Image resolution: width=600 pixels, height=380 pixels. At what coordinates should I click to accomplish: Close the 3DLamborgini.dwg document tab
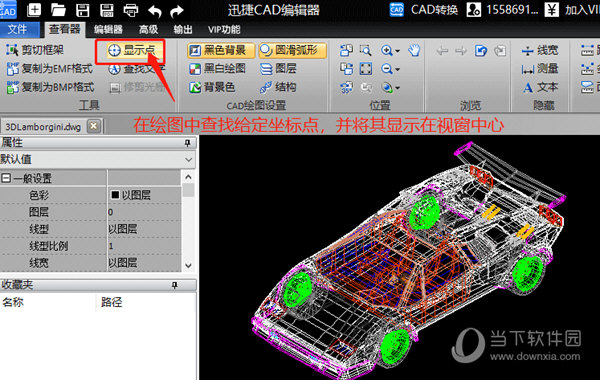point(94,126)
